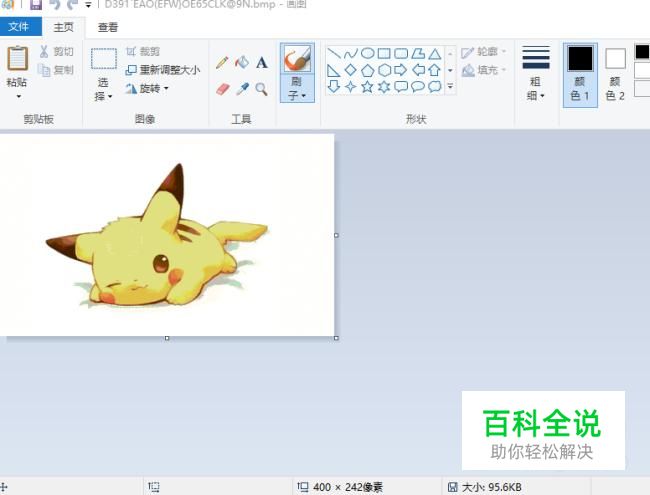Click the canvas bottom-center resize handle
This screenshot has height=495, width=650.
coord(167,338)
